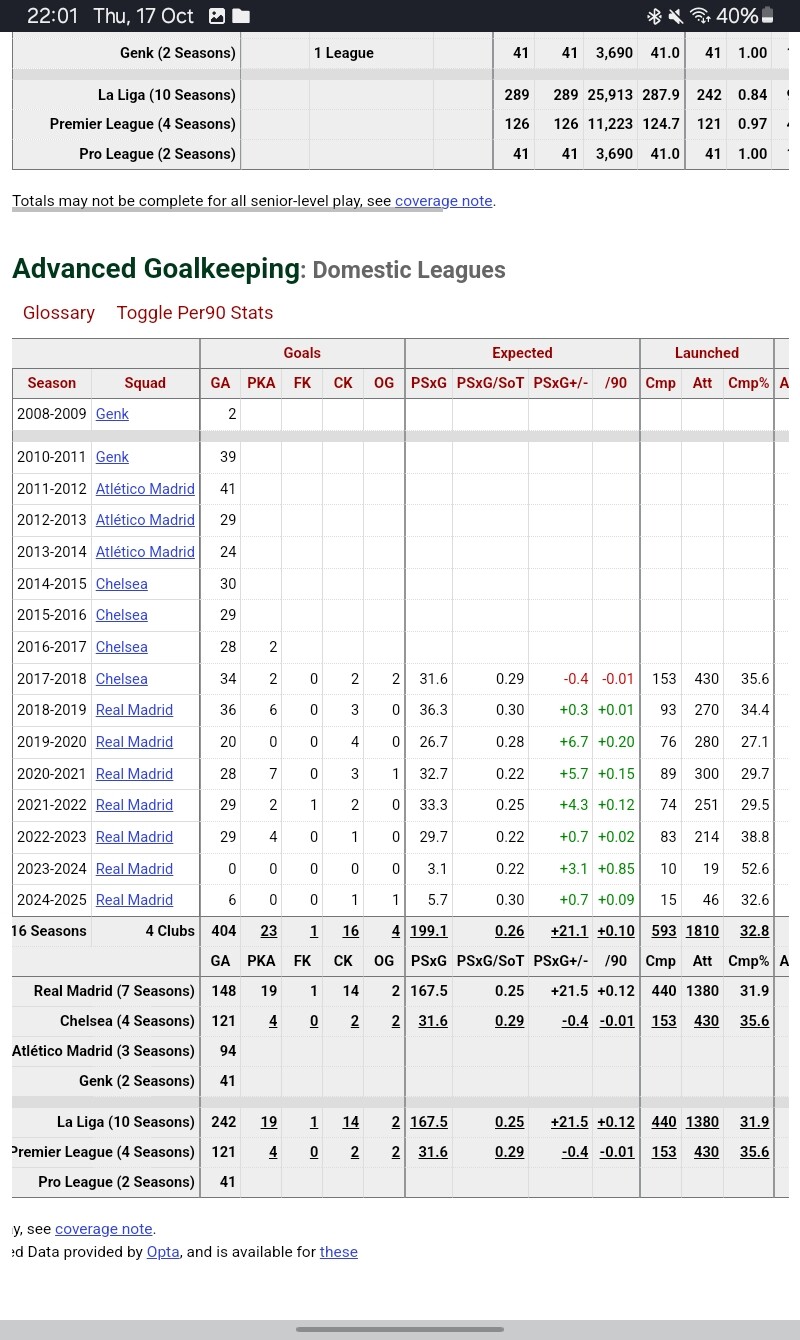Screen dimensions: 800x1340
Task: Sort by PKA column header
Action: point(261,383)
